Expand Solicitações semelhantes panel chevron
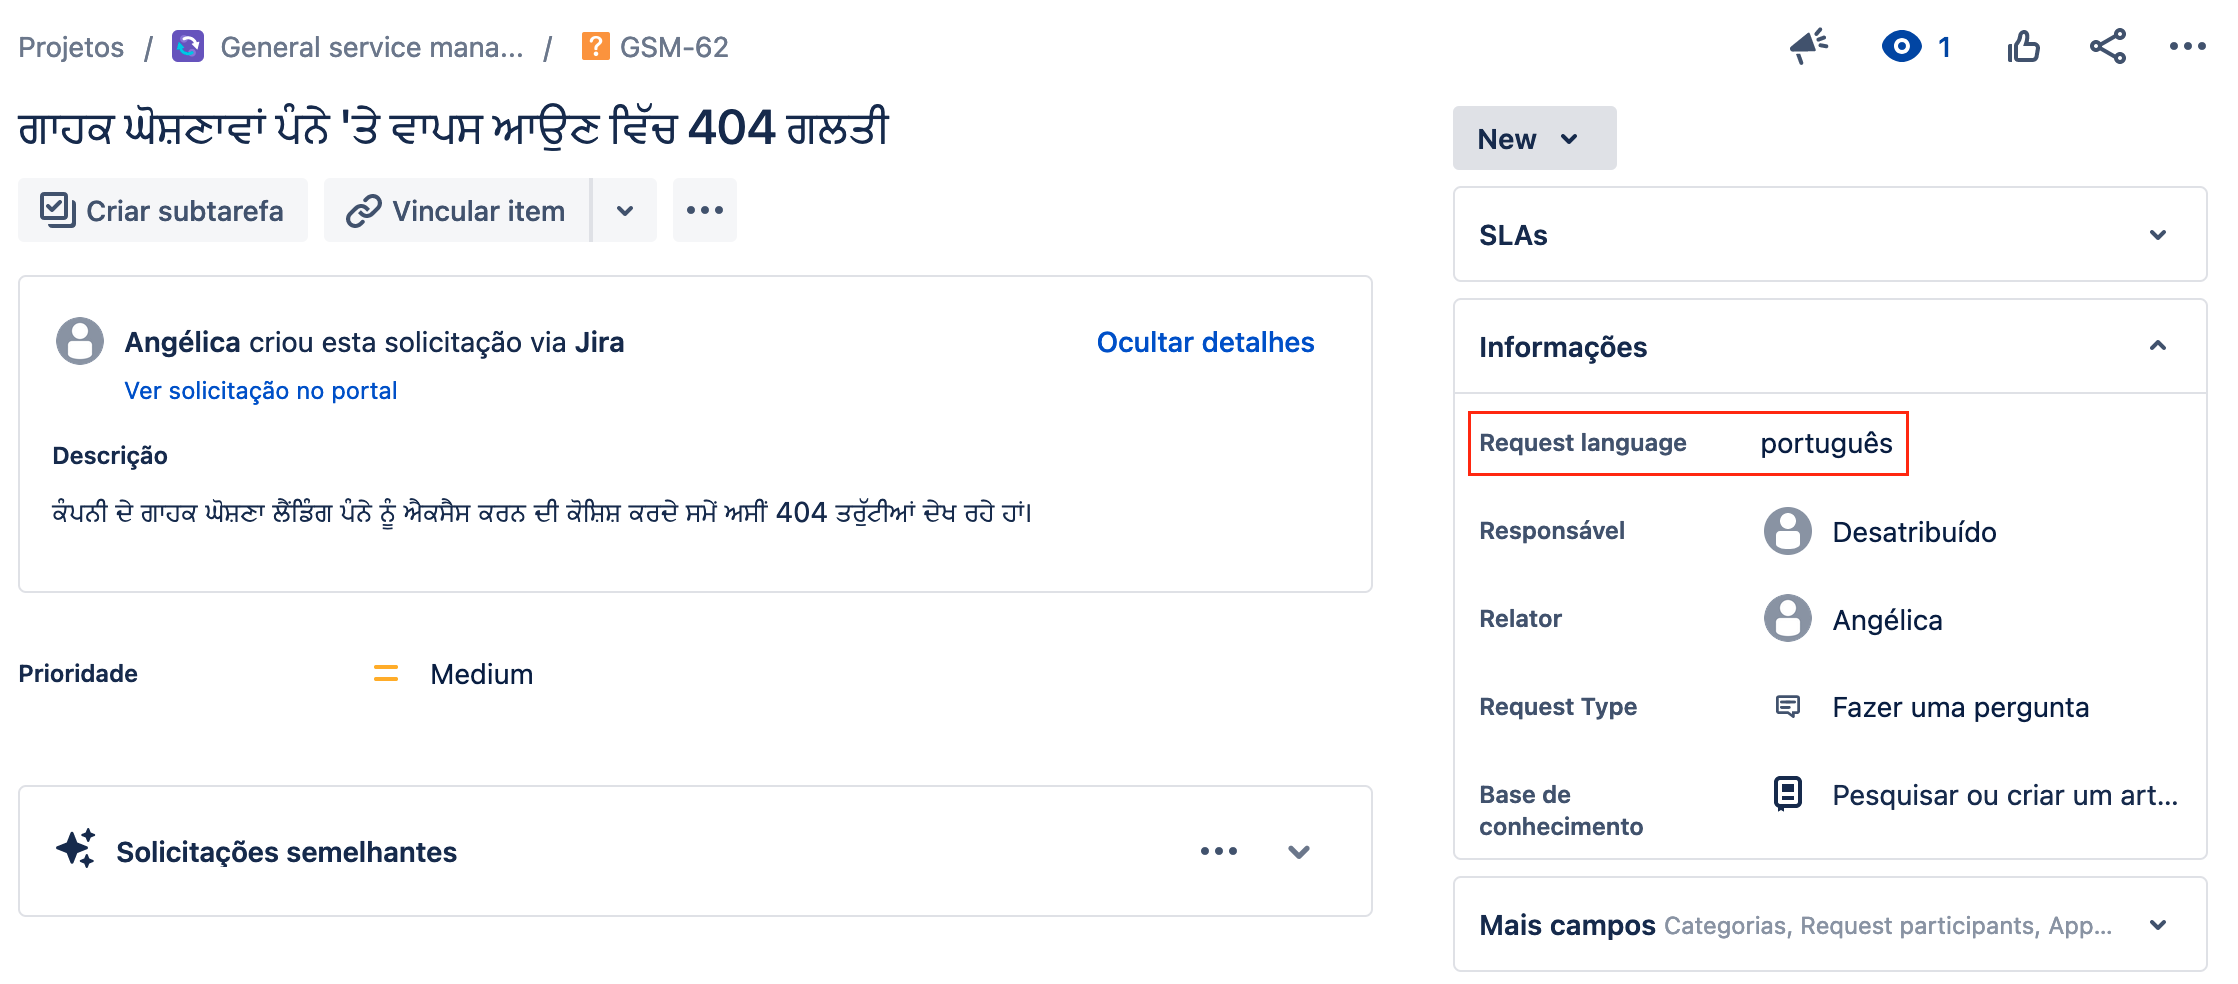 click(x=1298, y=851)
